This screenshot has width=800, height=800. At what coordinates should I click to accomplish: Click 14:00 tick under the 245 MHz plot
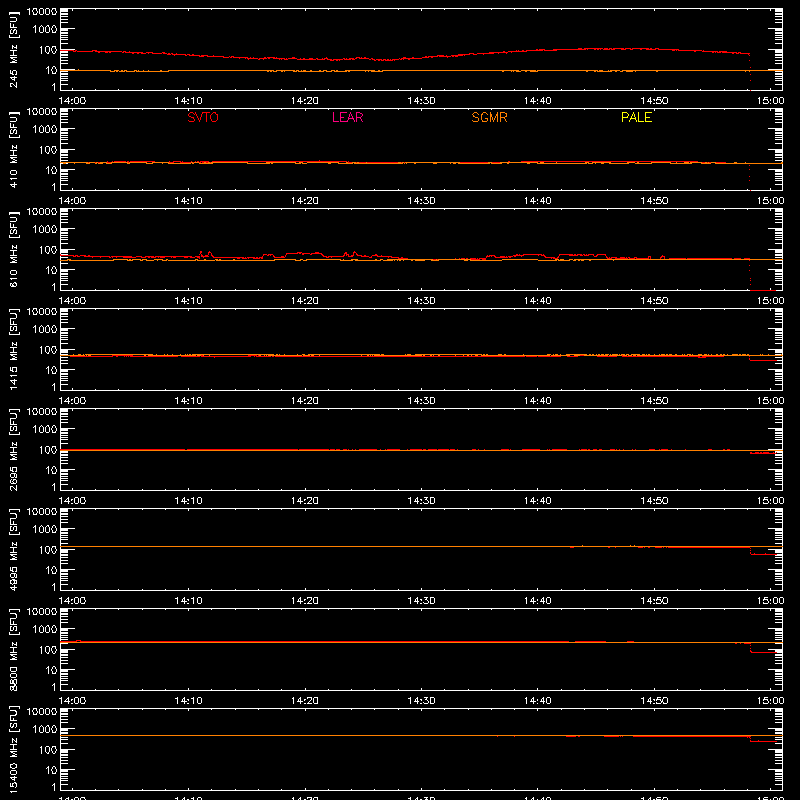[72, 101]
